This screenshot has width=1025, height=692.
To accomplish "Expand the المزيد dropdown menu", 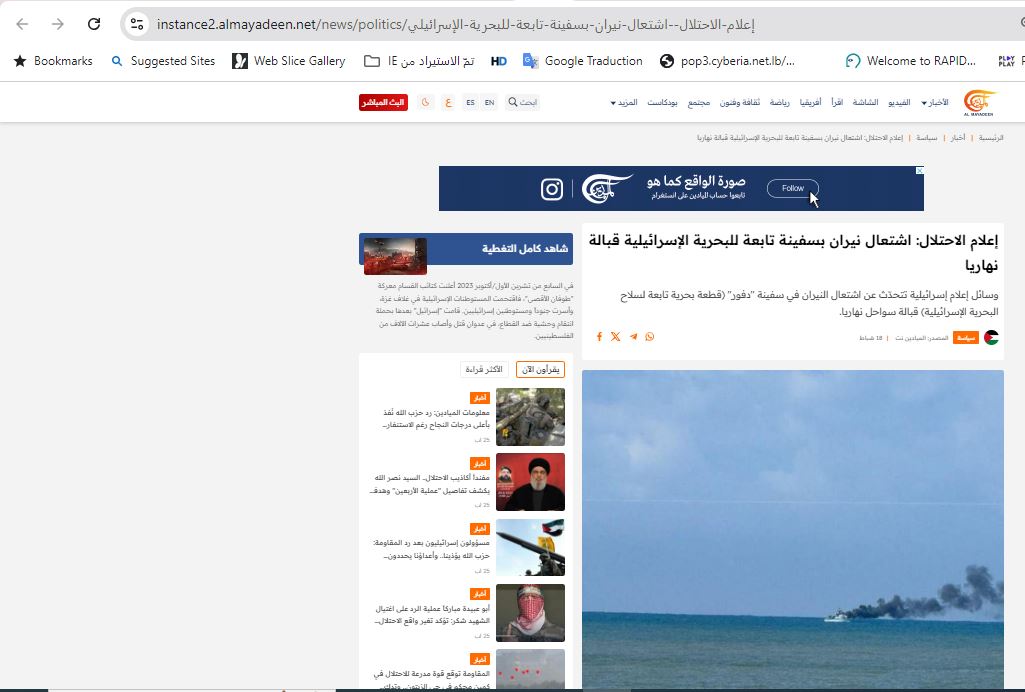I will click(x=624, y=102).
